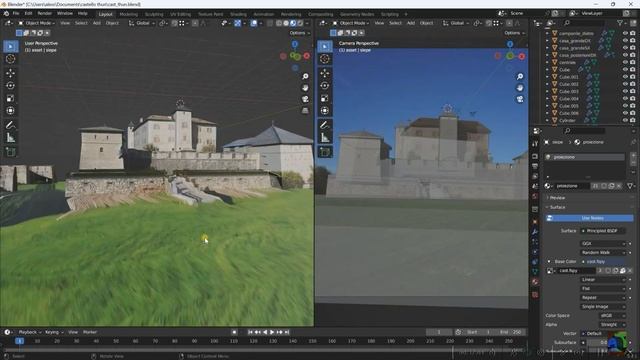Click the outliner search field
640x360 pixels.
[584, 23]
